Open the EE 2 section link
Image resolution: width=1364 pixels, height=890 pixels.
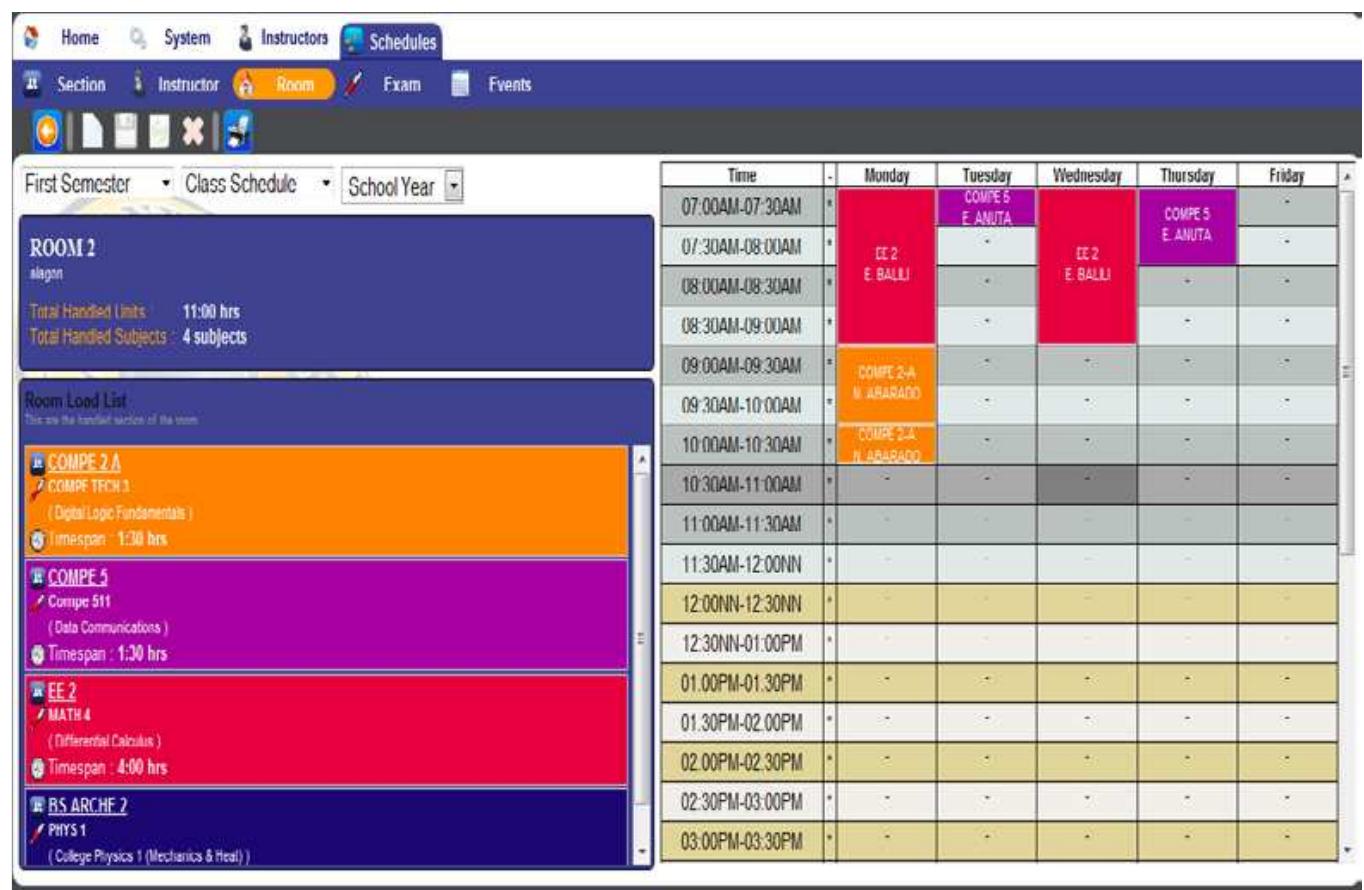coord(63,690)
